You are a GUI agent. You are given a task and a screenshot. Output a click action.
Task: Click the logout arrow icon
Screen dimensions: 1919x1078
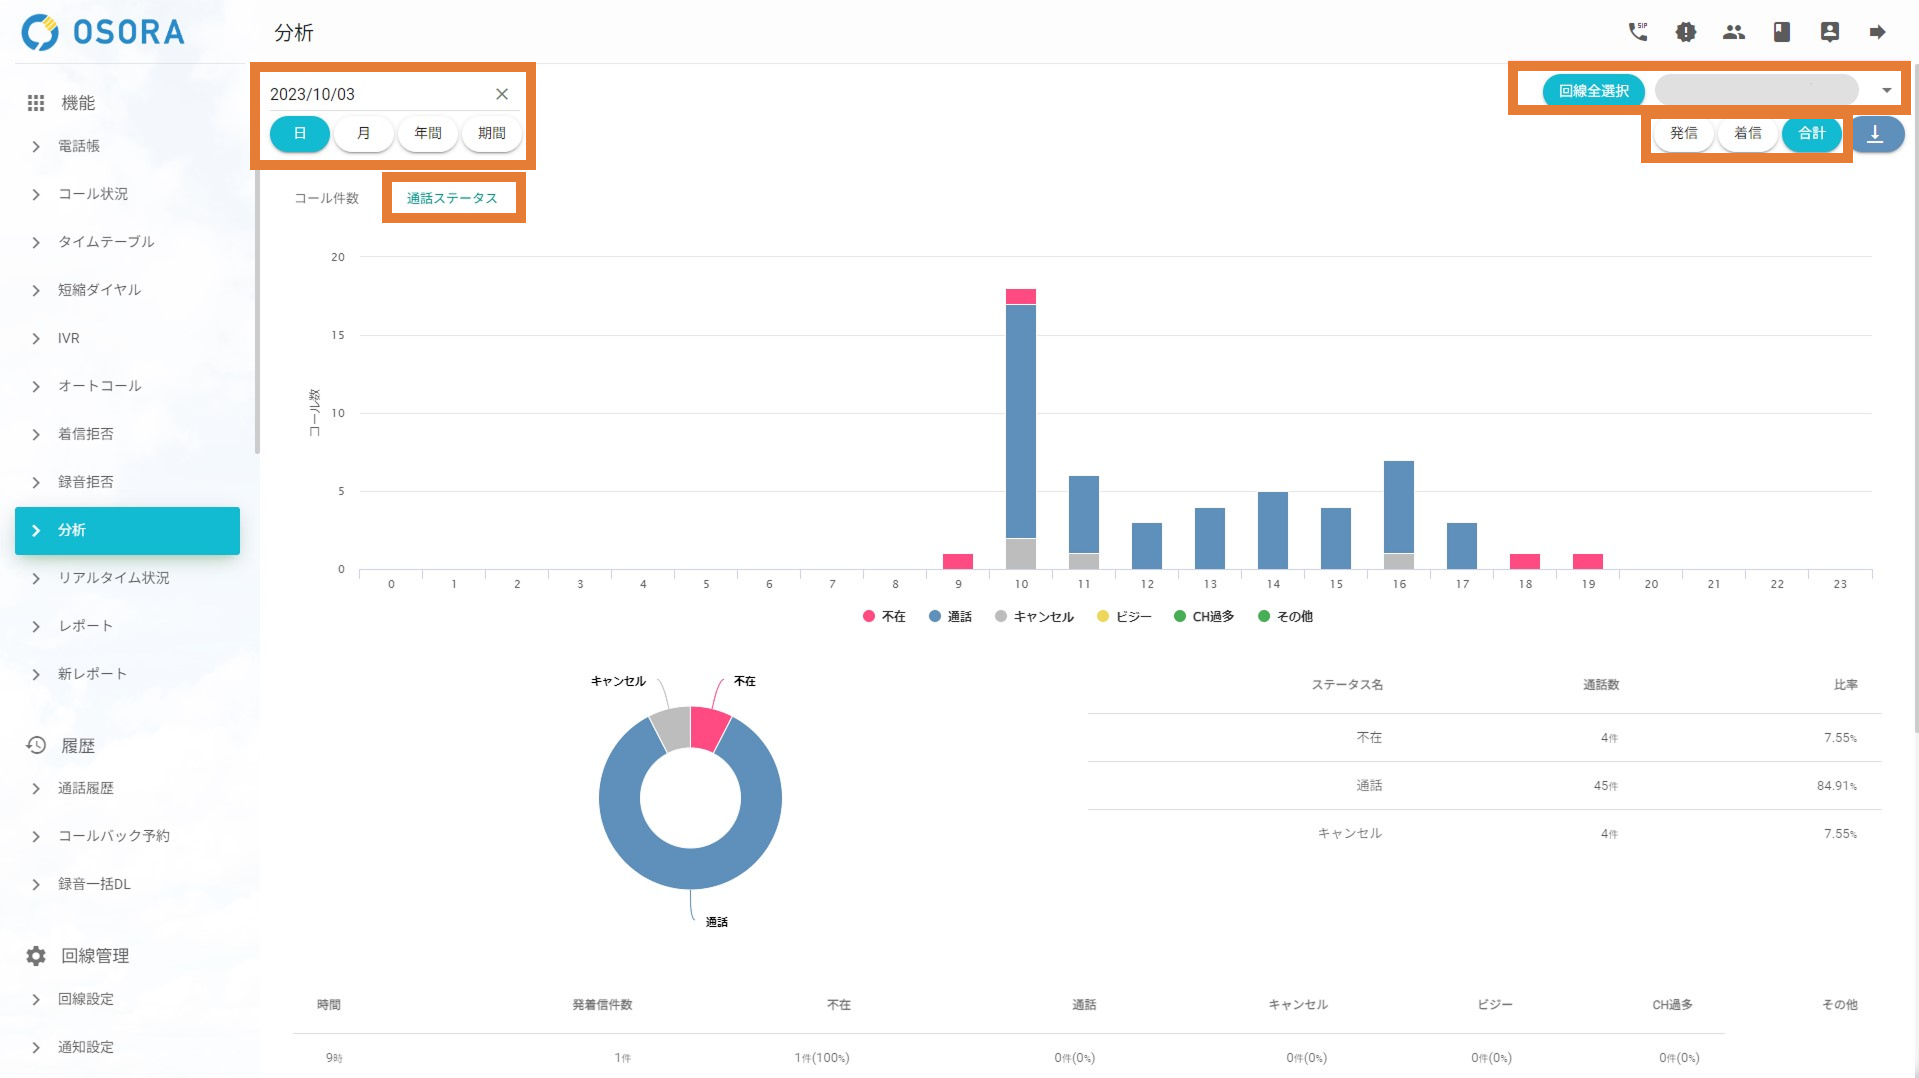1877,32
